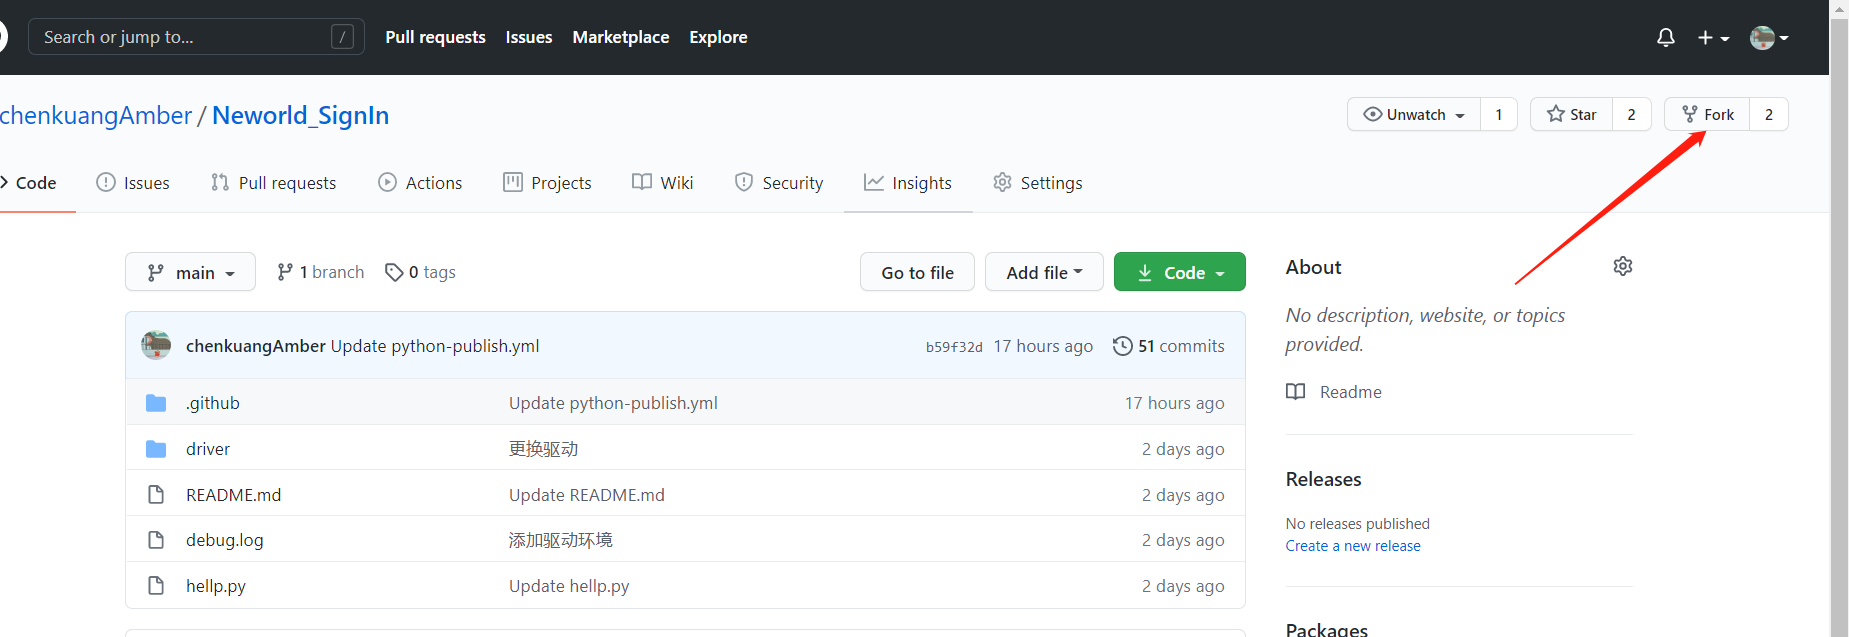Switch to the Wiki tab
Screen dimensions: 1849x637
tap(662, 183)
